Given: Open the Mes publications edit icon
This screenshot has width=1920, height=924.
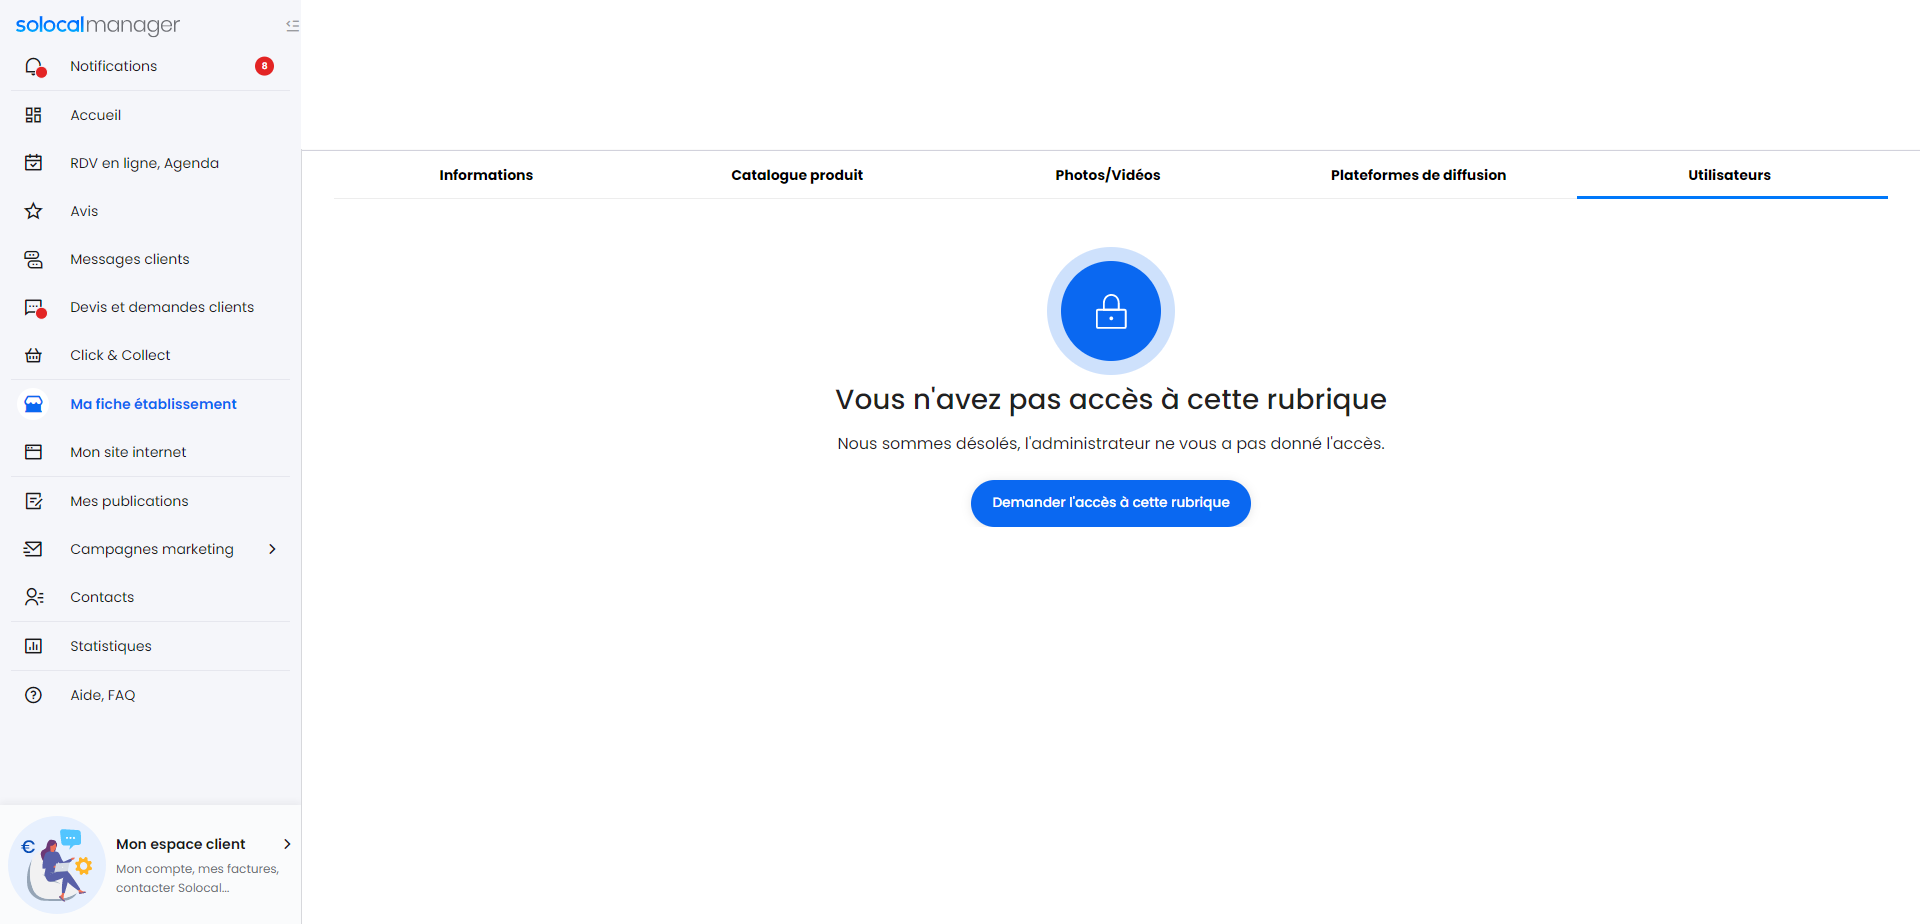Looking at the screenshot, I should click(x=34, y=500).
